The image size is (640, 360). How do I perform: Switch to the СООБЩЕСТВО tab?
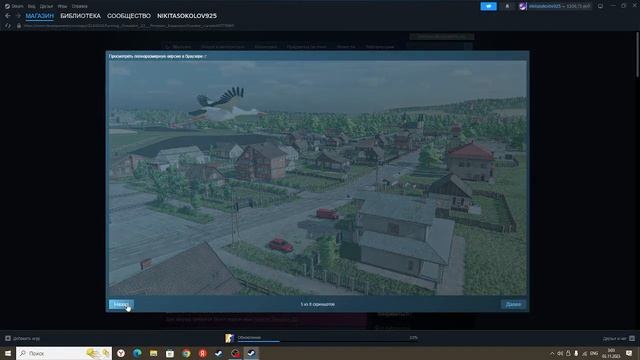coord(129,16)
